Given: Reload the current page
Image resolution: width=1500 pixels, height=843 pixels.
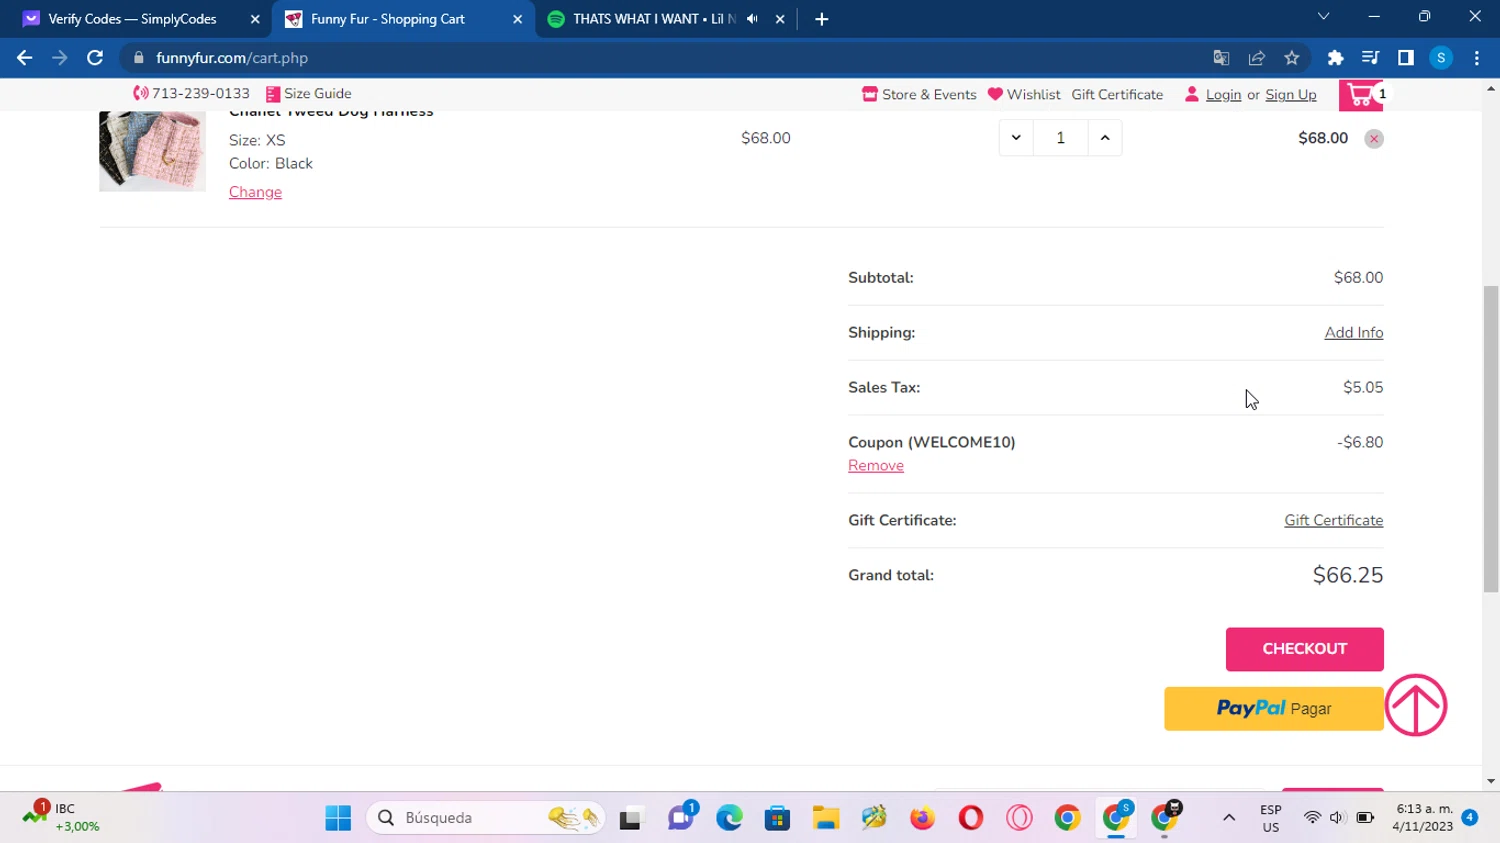Looking at the screenshot, I should click(x=95, y=58).
